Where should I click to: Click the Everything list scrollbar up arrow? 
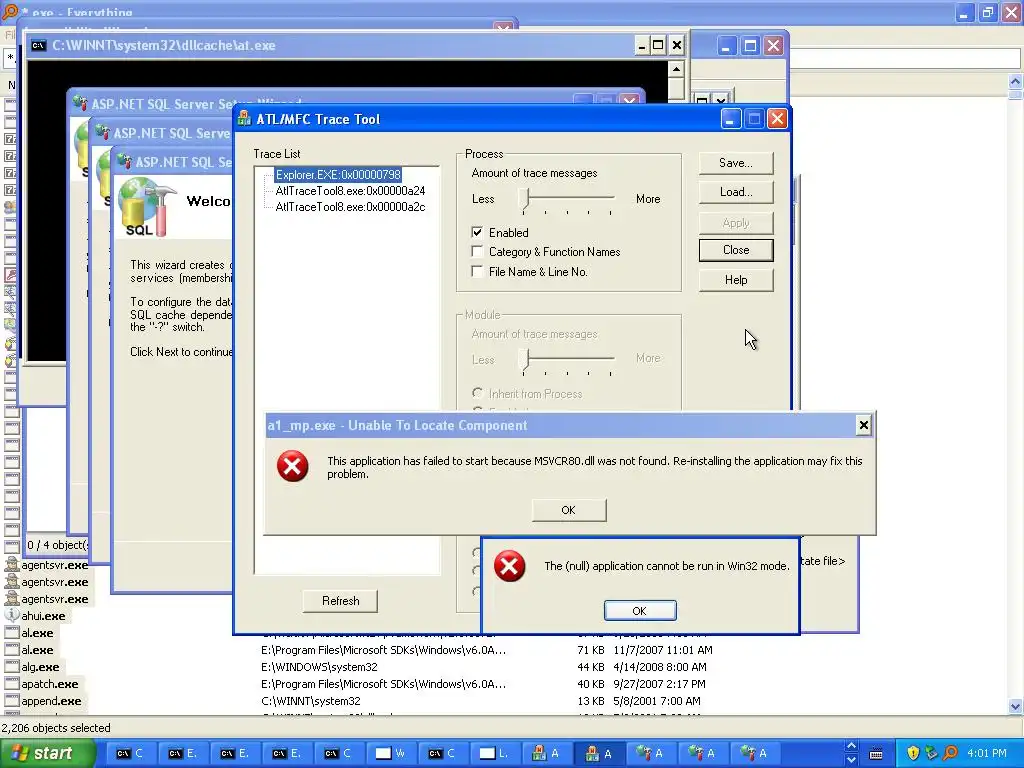pos(1015,82)
